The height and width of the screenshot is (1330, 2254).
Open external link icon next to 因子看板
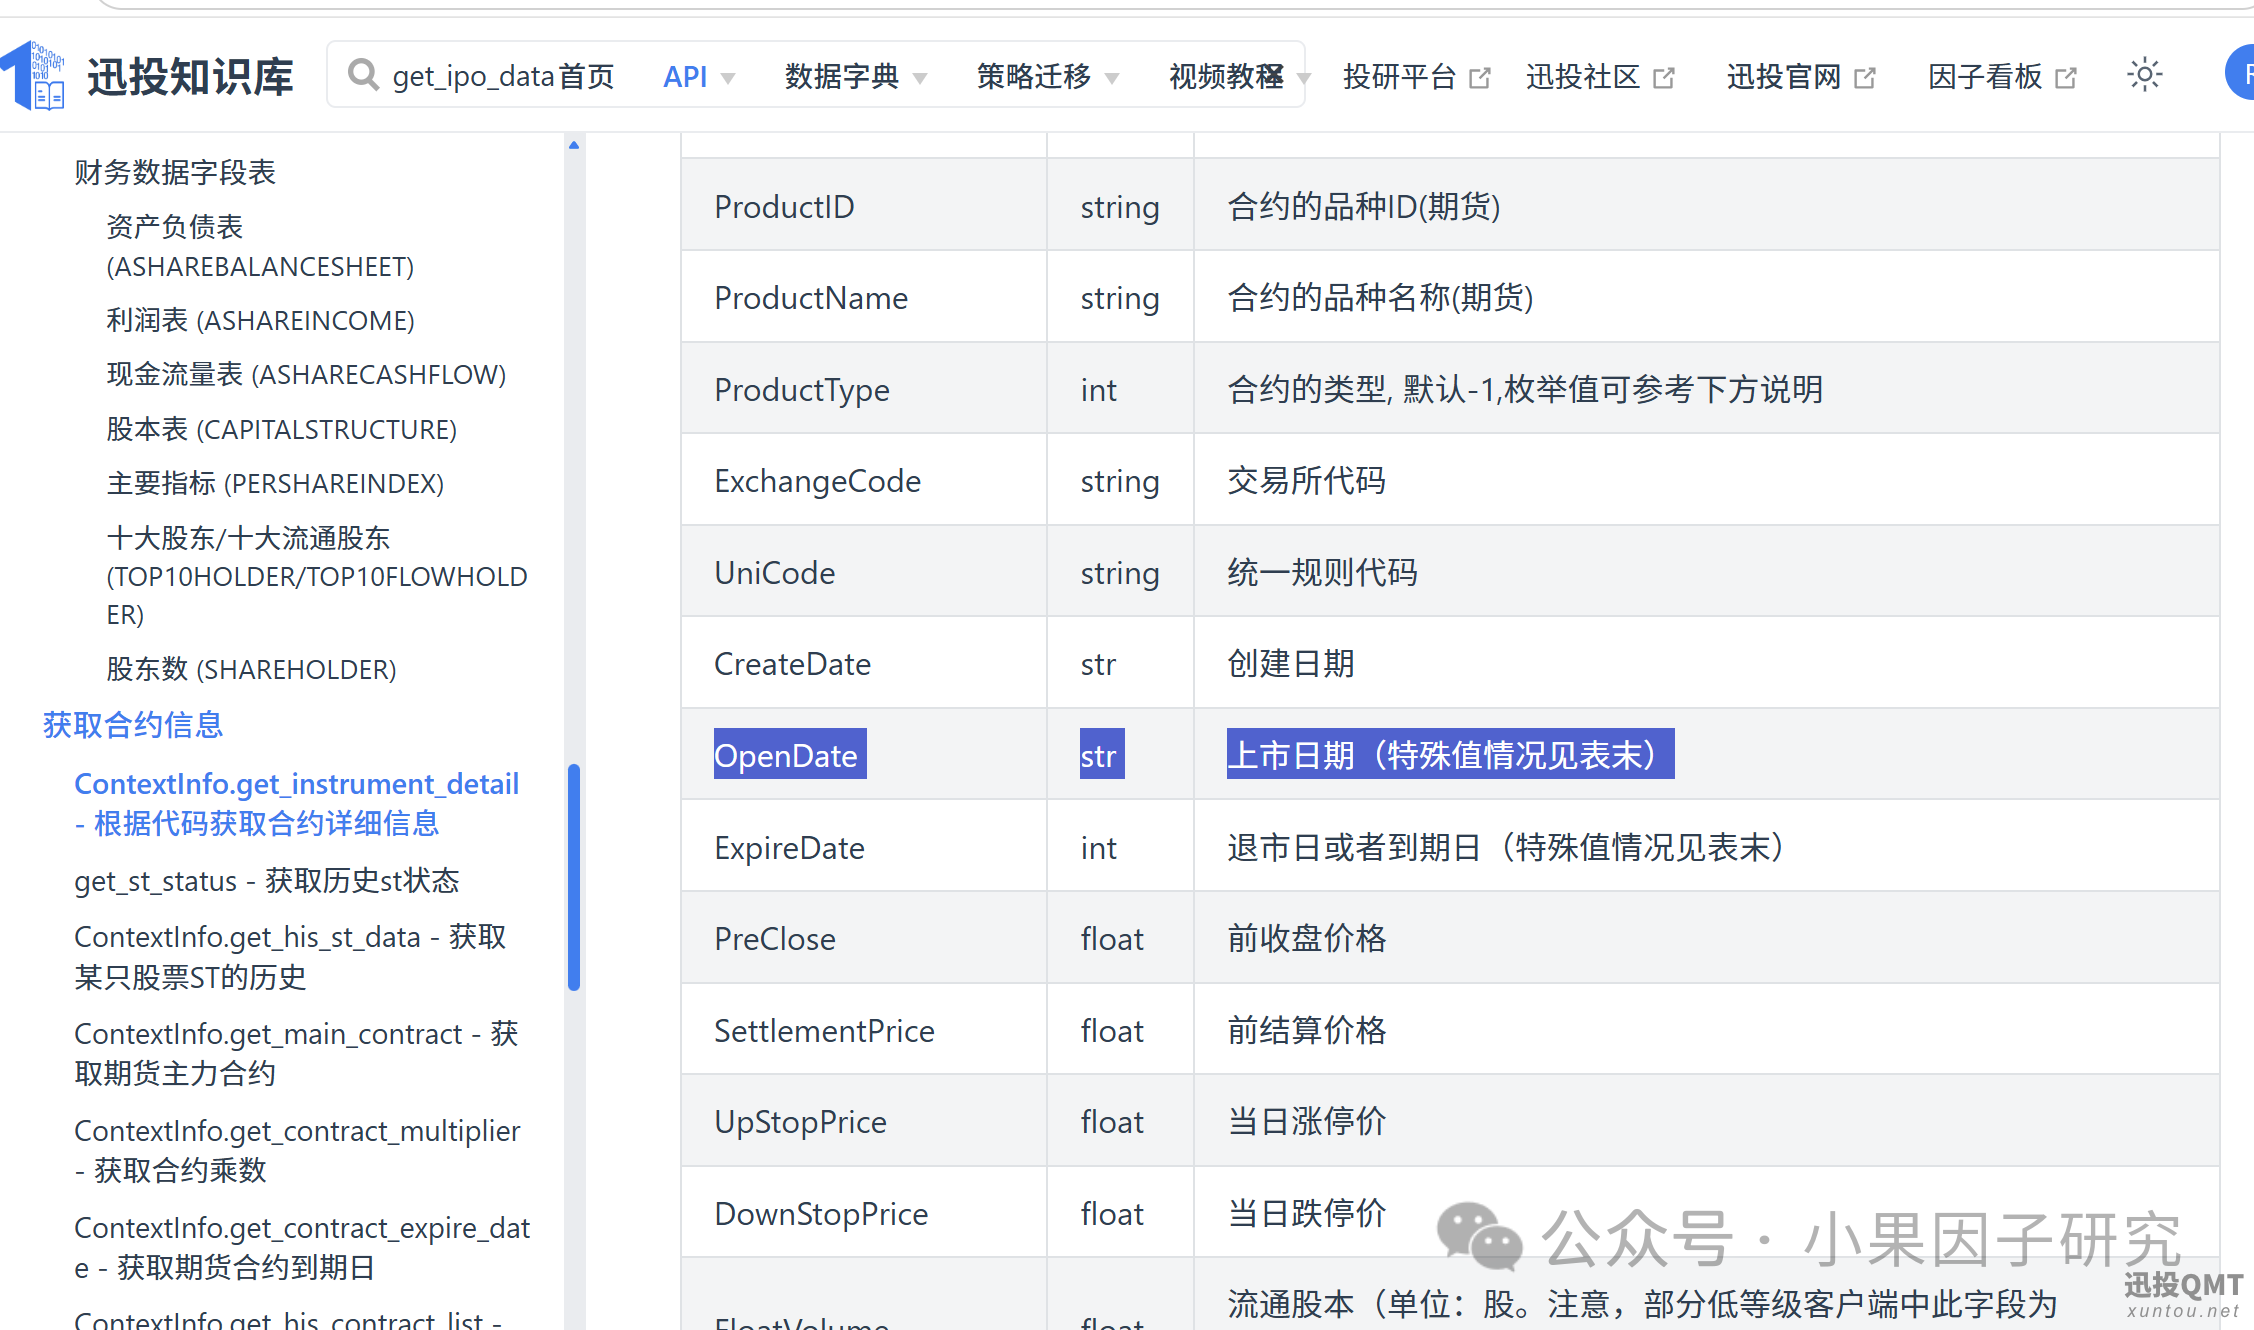click(2066, 77)
